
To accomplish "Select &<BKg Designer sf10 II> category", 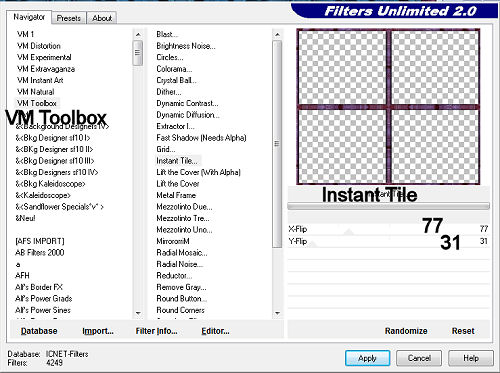I will 54,149.
